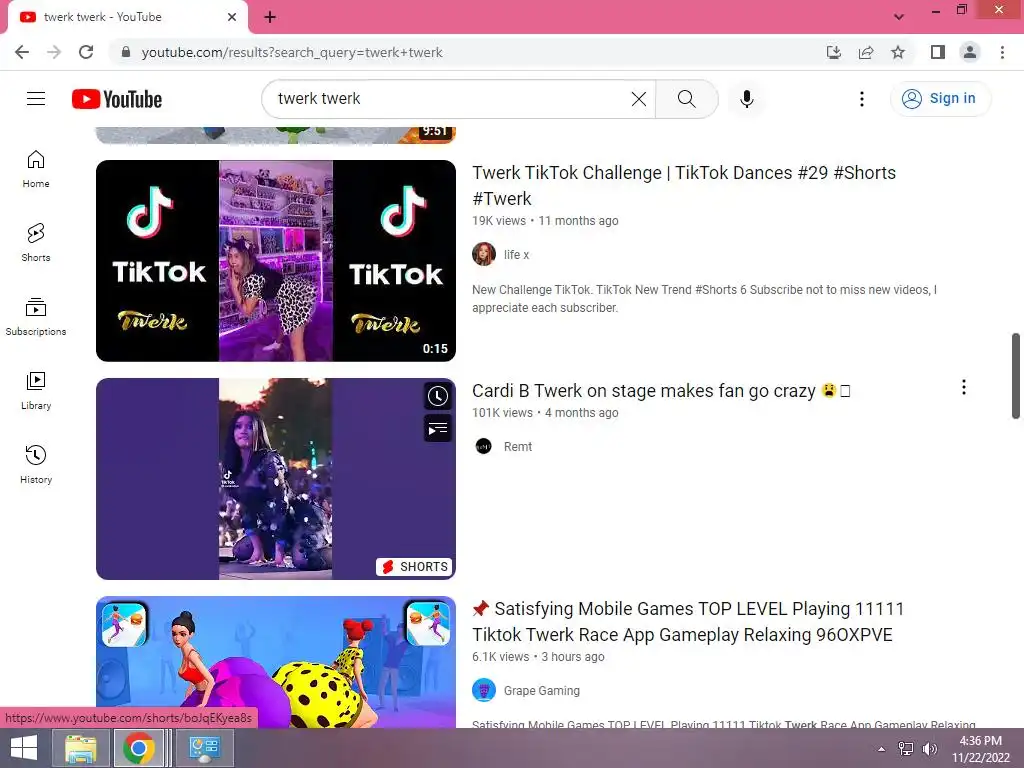
Task: Open a new browser tab
Action: (x=270, y=17)
